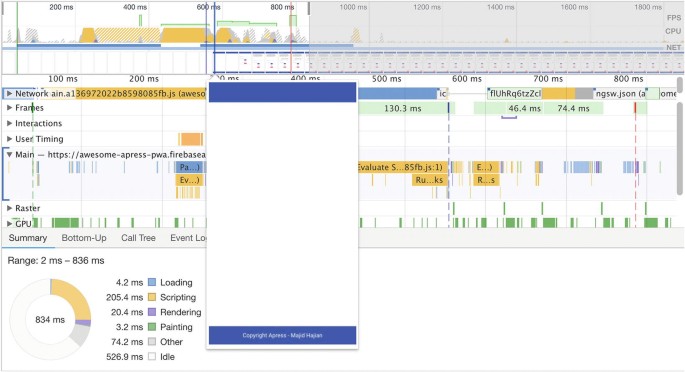Expand the Frames track
Image resolution: width=685 pixels, height=372 pixels.
tap(9, 107)
